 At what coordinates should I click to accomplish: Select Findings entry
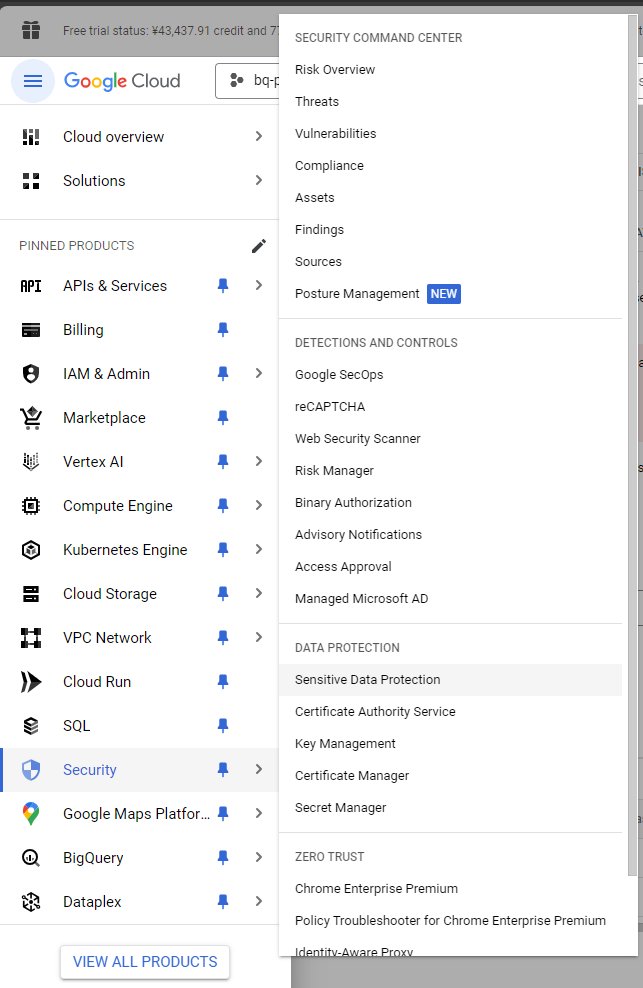[x=319, y=230]
